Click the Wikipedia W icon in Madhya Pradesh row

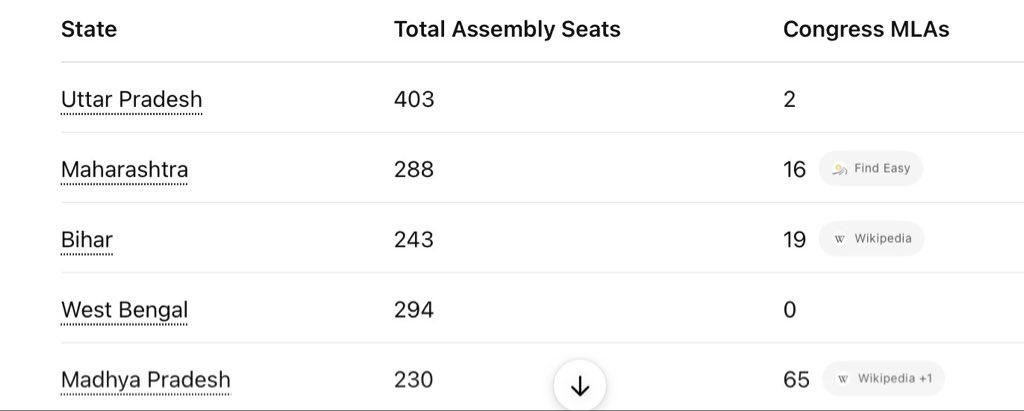pos(843,379)
